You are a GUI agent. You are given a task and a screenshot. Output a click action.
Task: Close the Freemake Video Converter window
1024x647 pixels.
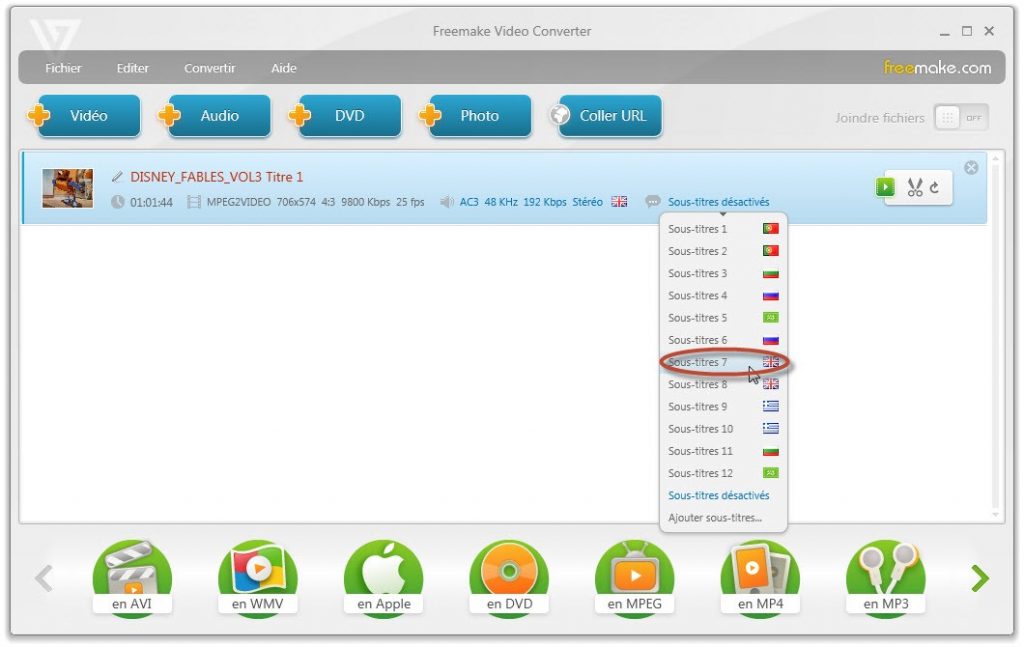tap(989, 31)
